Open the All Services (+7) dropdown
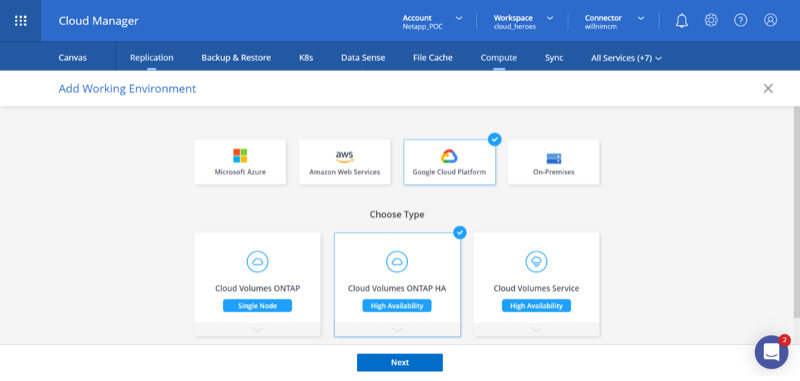This screenshot has width=800, height=381. coord(626,58)
